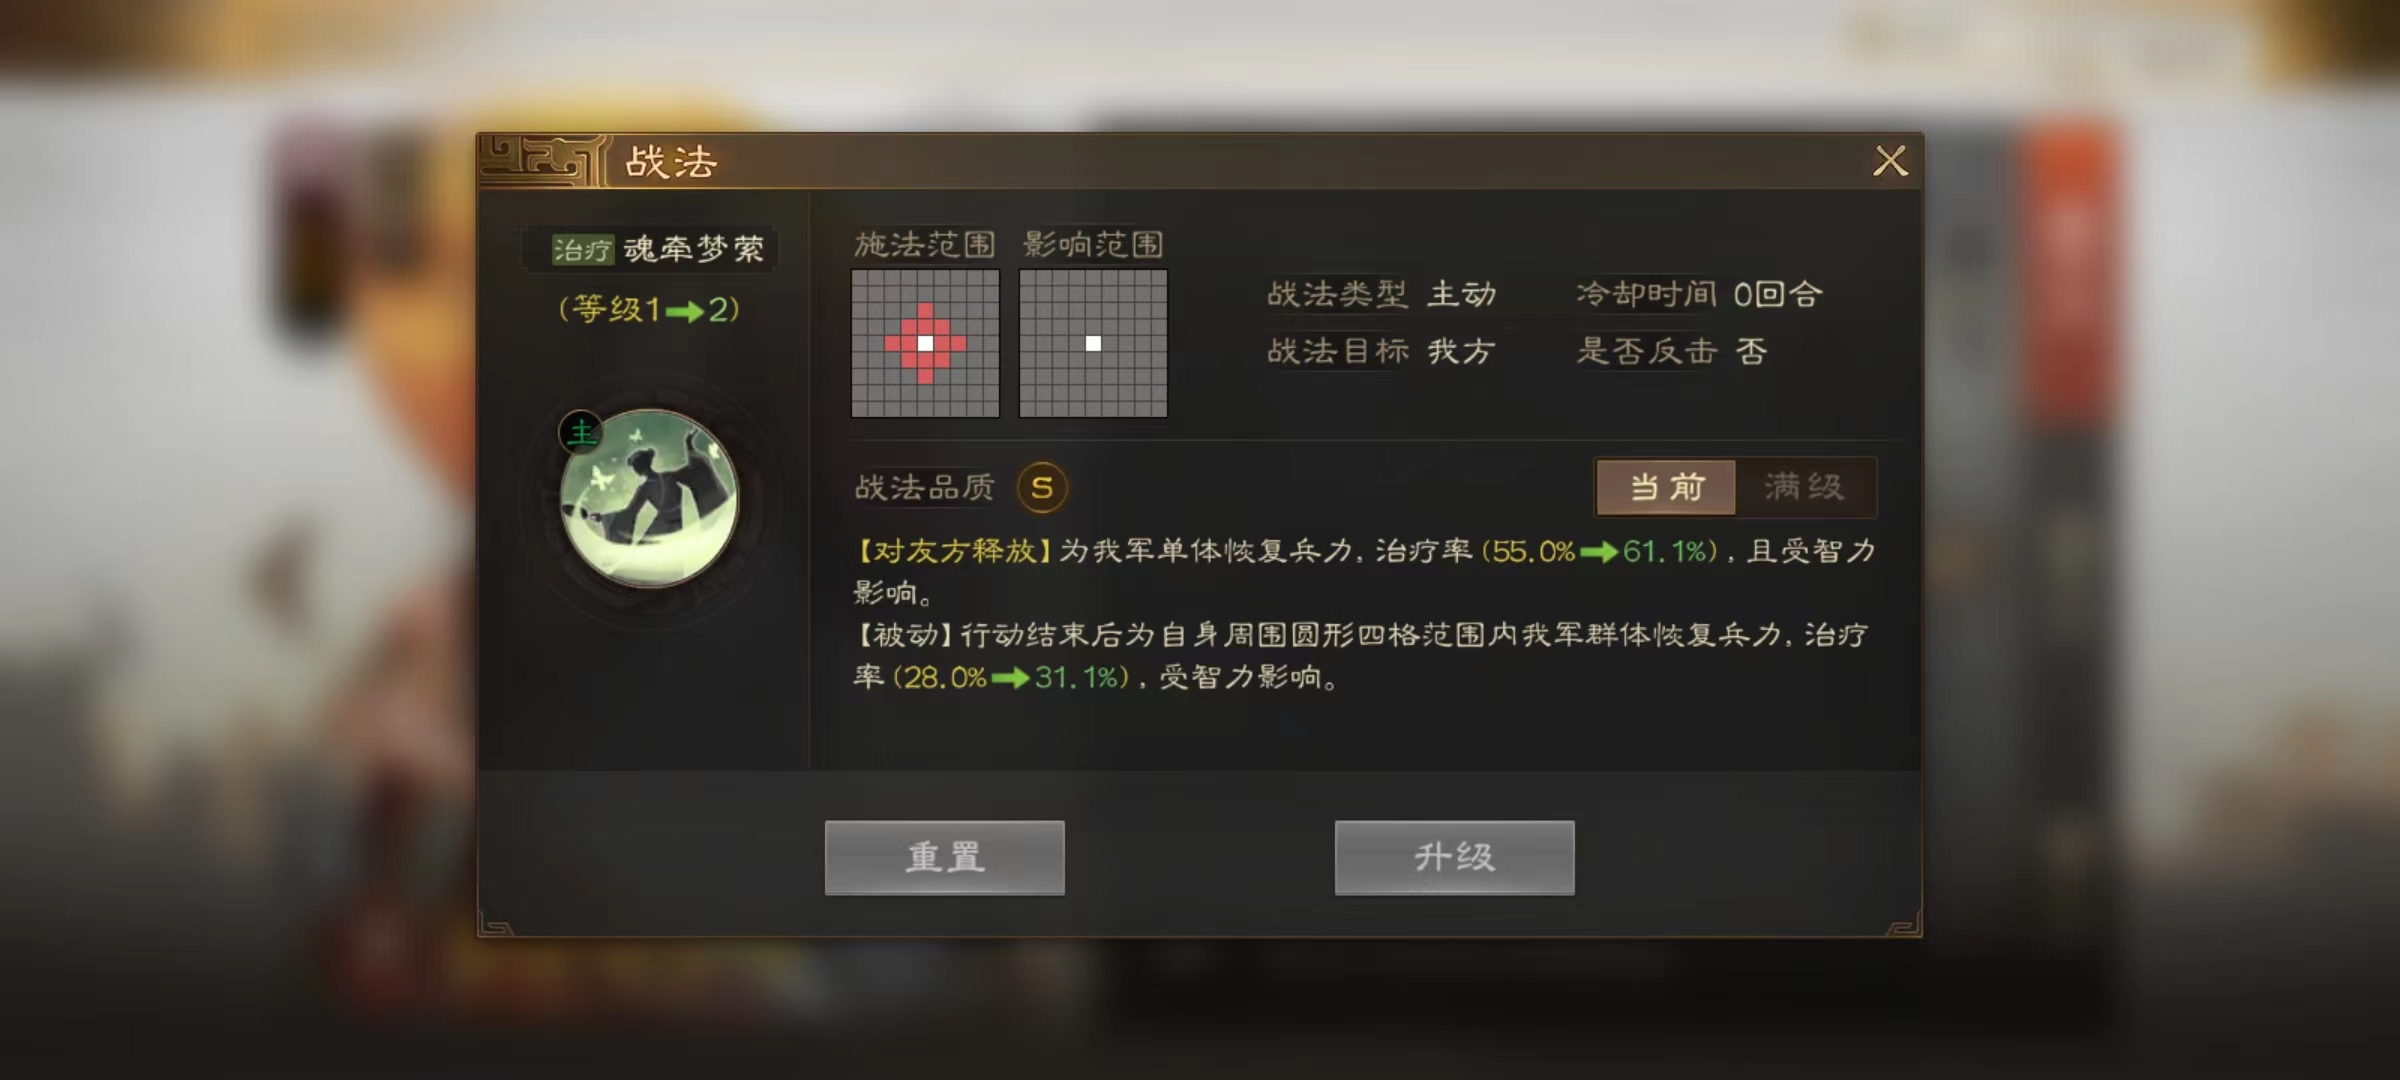Click the 施法范围 cast range grid
The width and height of the screenshot is (2400, 1080).
coord(925,343)
